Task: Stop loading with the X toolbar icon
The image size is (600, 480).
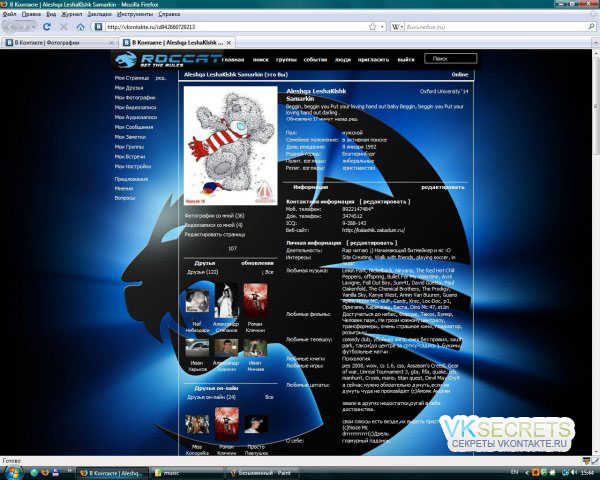Action: click(64, 27)
